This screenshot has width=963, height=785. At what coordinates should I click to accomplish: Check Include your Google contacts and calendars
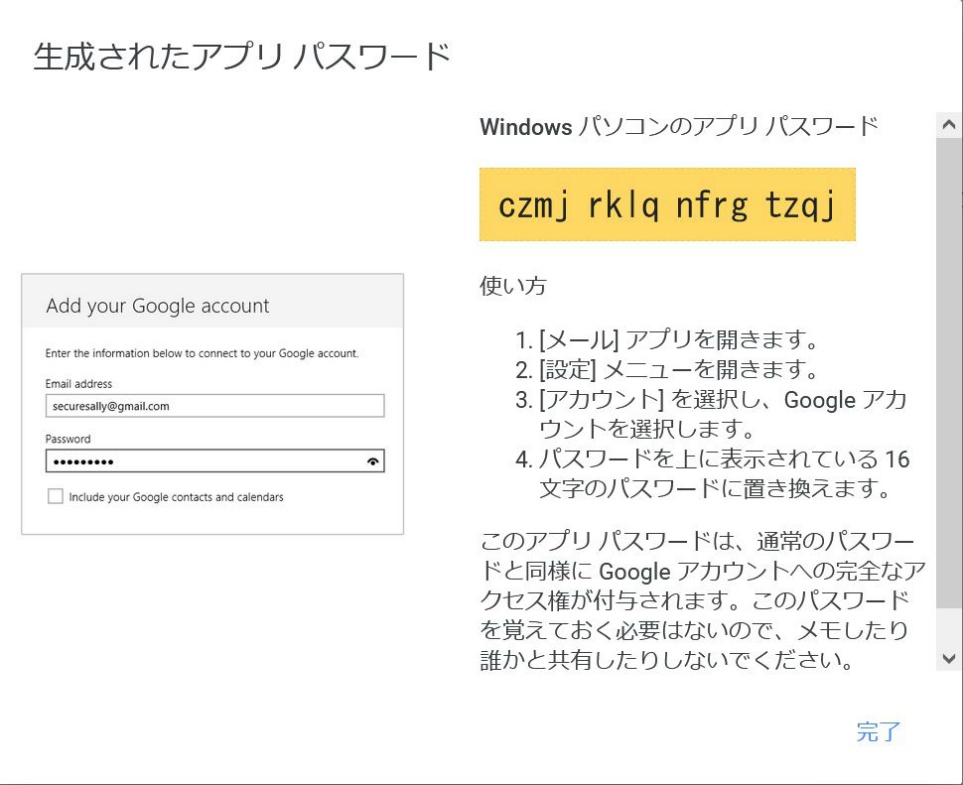(55, 496)
